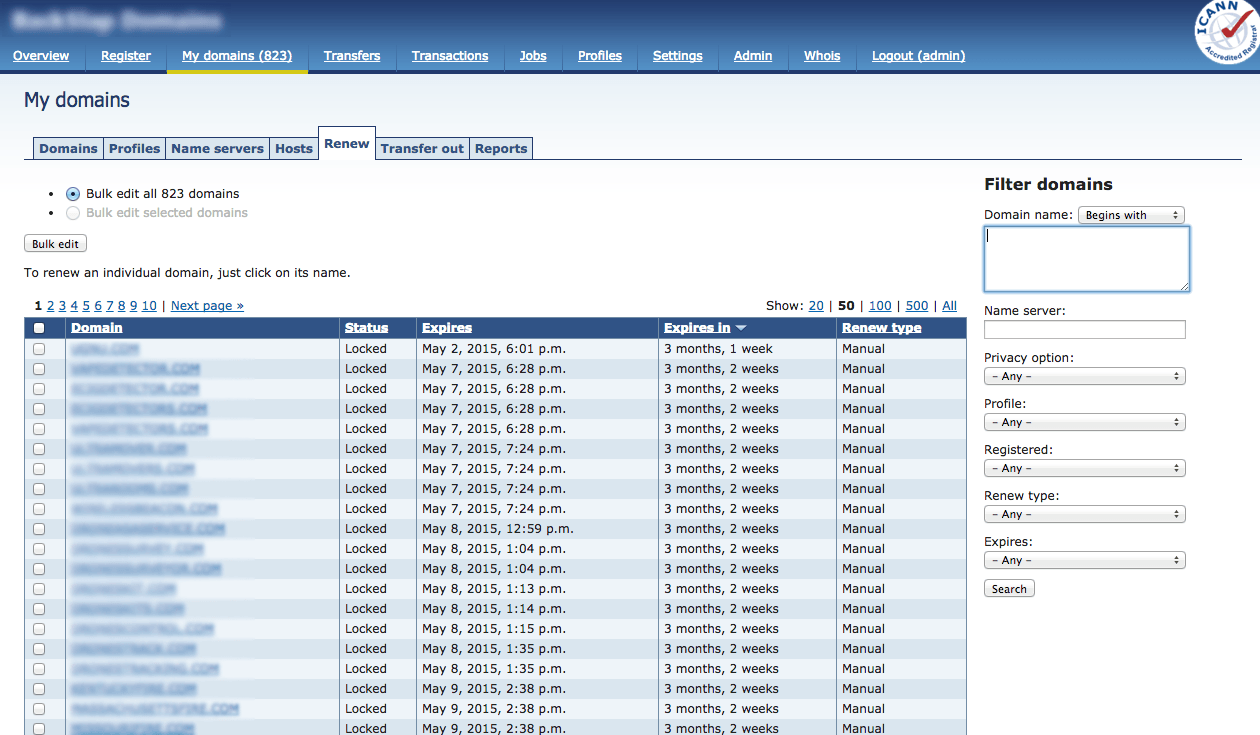Click the Search button in filter panel
The width and height of the screenshot is (1260, 735).
[1009, 589]
